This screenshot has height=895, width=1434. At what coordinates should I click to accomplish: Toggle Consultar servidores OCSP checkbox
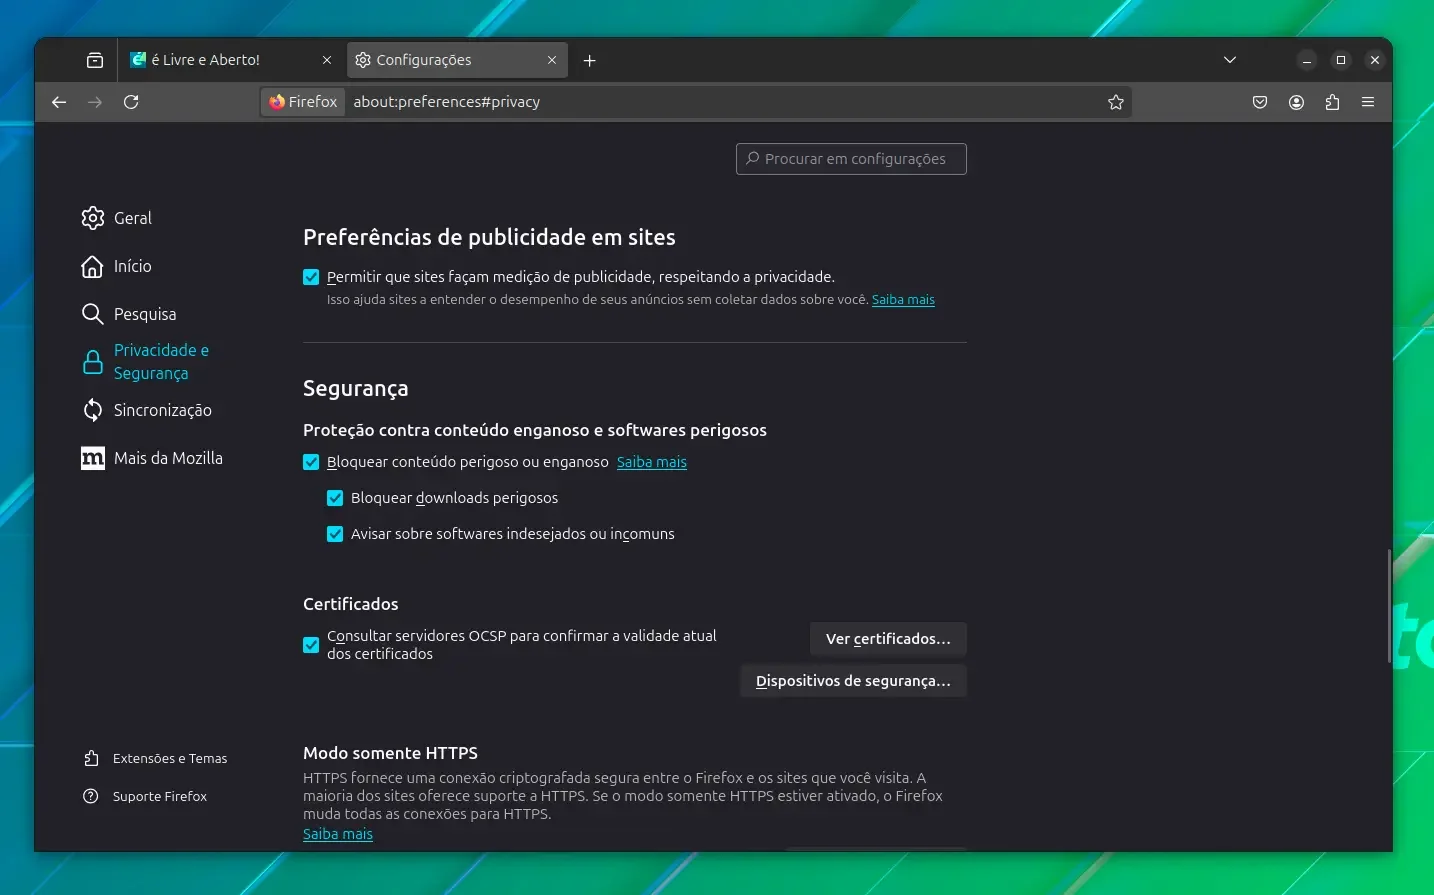coord(311,645)
